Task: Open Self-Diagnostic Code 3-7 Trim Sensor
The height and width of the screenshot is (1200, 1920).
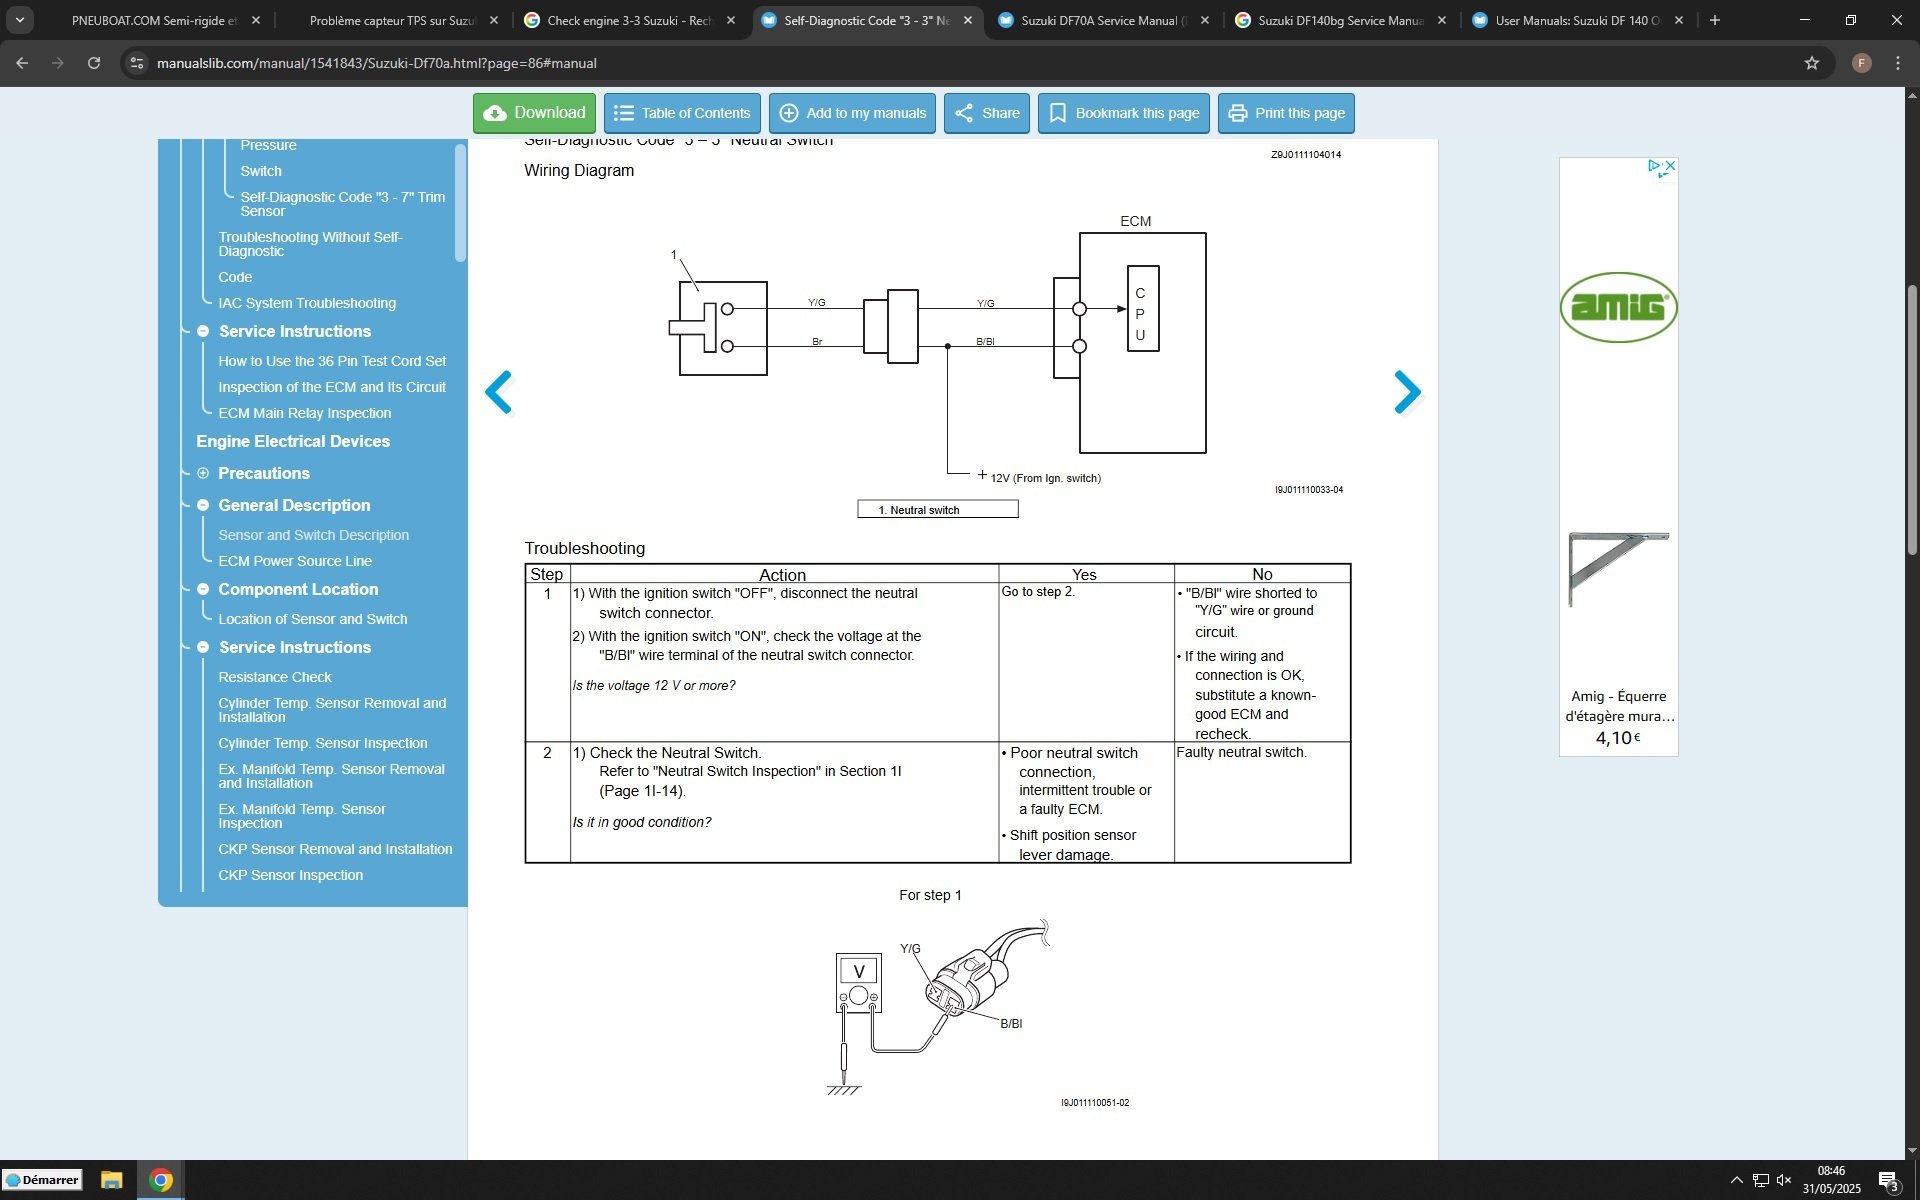Action: point(343,204)
